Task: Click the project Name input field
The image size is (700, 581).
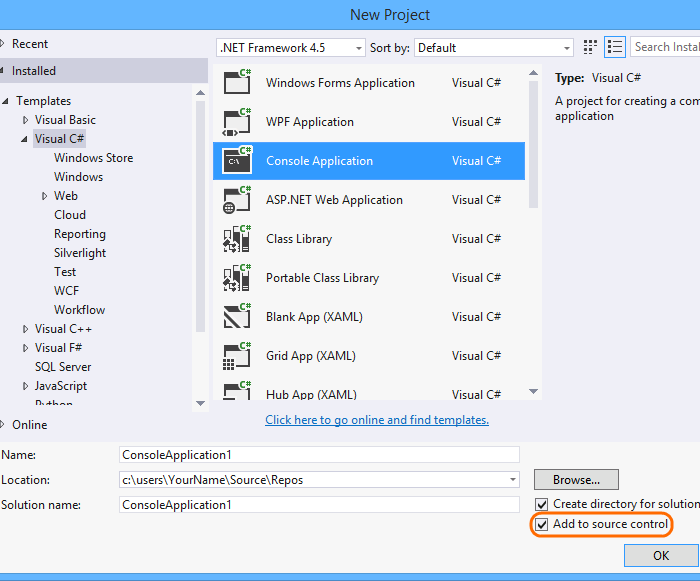Action: click(x=319, y=454)
